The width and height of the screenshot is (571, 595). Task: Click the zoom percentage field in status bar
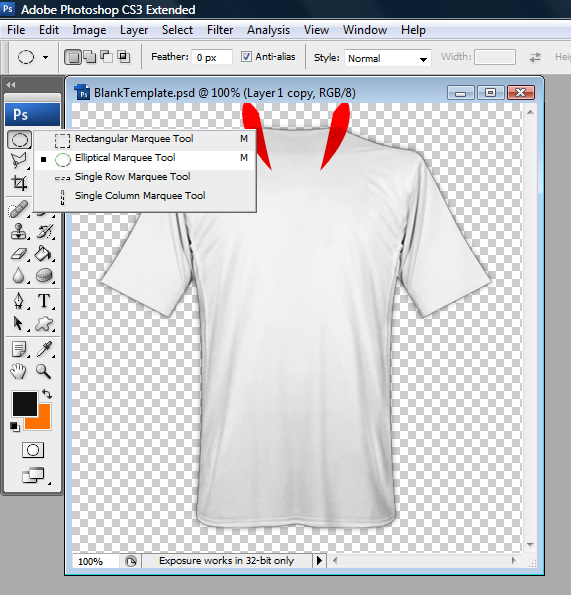tap(96, 561)
